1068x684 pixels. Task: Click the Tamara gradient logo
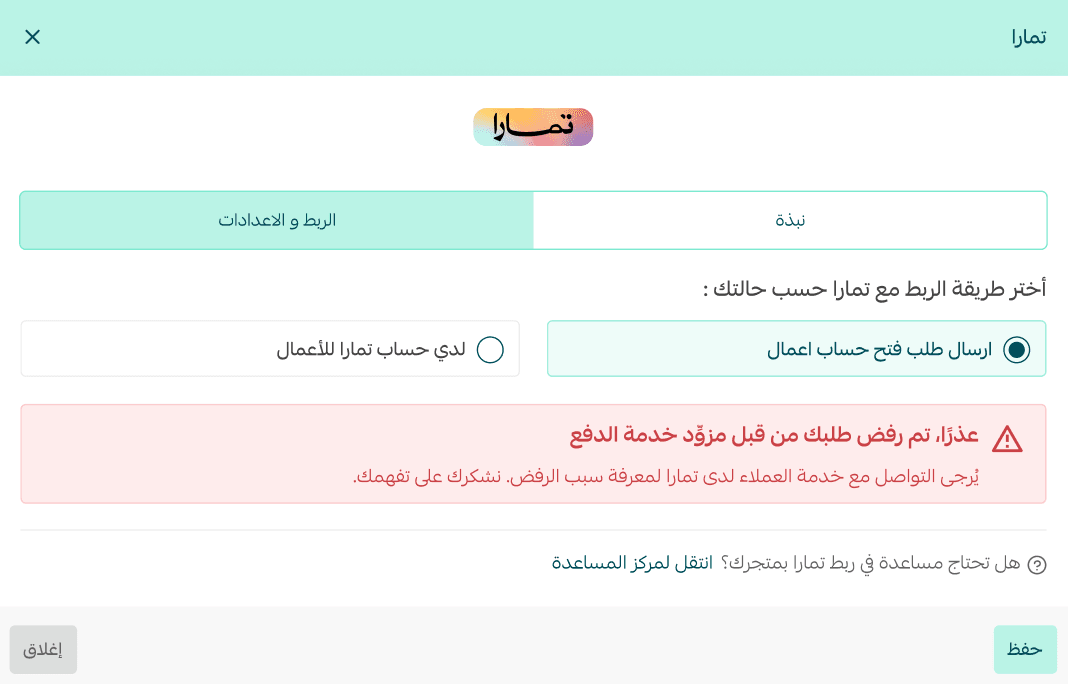pos(533,127)
